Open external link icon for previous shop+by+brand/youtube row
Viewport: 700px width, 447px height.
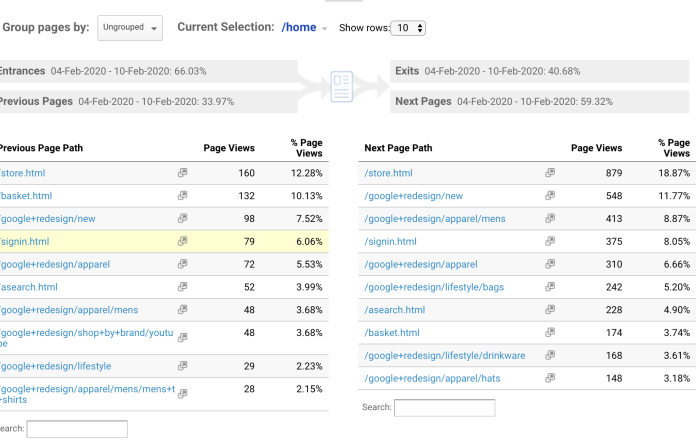point(182,338)
